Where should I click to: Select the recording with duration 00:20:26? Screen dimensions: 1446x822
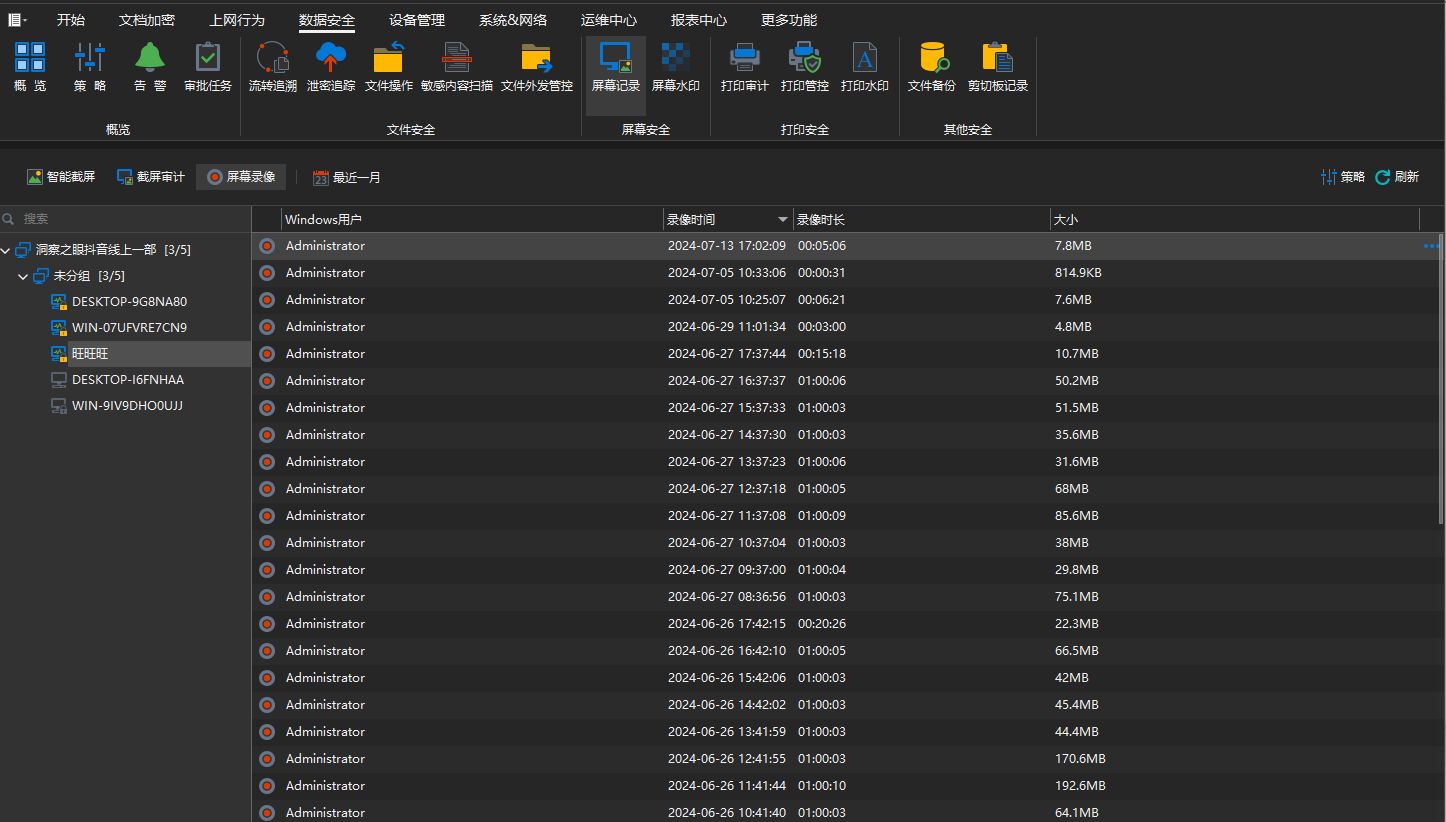(844, 624)
